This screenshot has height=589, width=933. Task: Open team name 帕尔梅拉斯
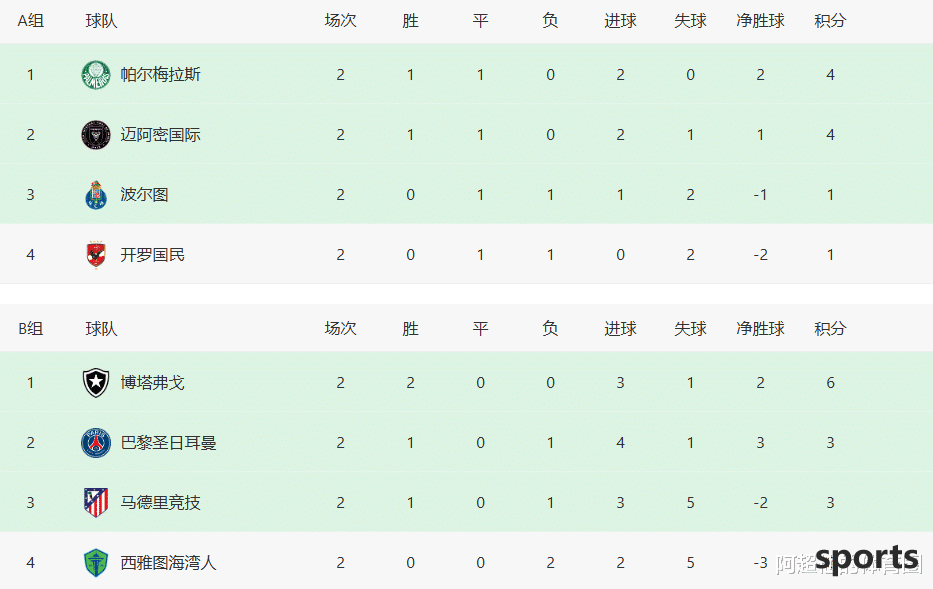click(x=160, y=75)
